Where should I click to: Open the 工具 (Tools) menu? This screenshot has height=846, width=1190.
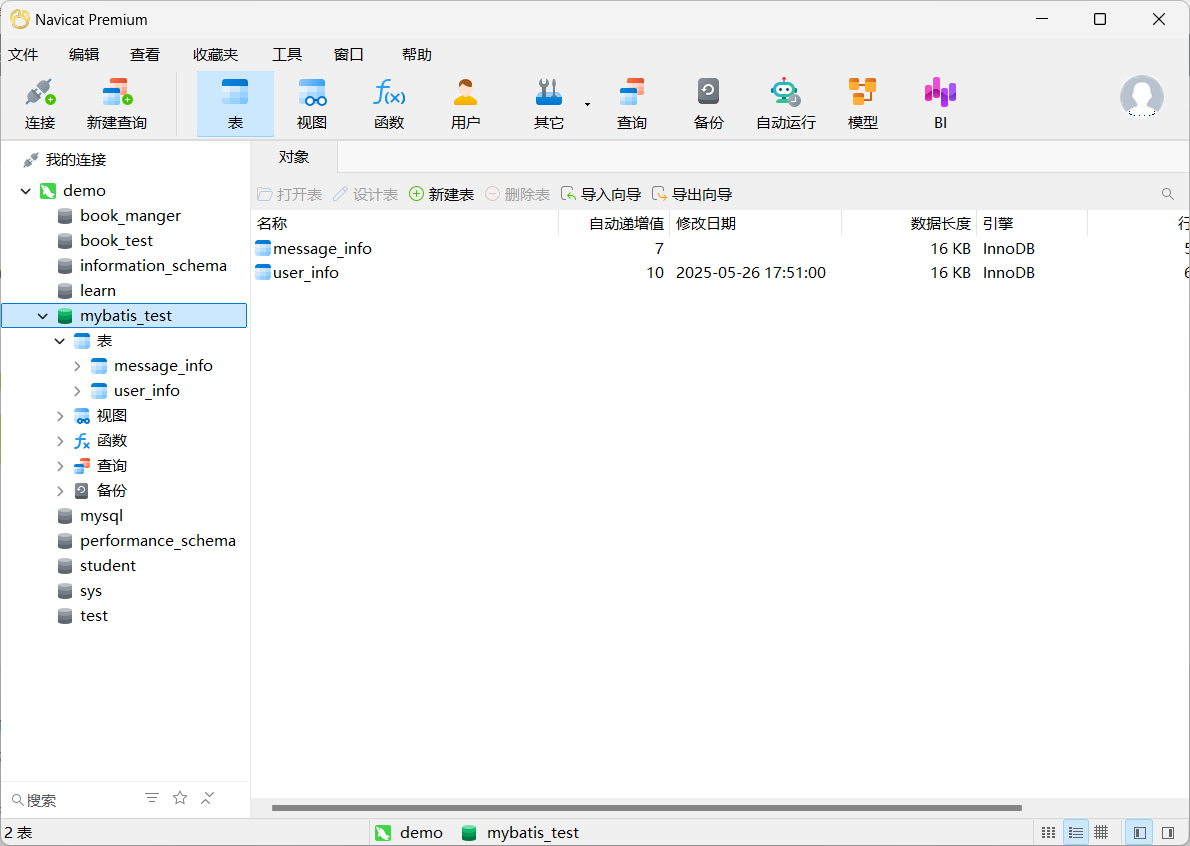287,55
